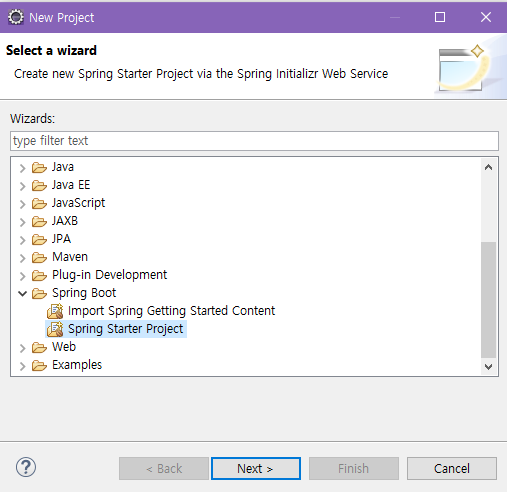Screen dimensions: 507x492
Task: Click the wizard list scrollbar thumb
Action: click(x=488, y=300)
